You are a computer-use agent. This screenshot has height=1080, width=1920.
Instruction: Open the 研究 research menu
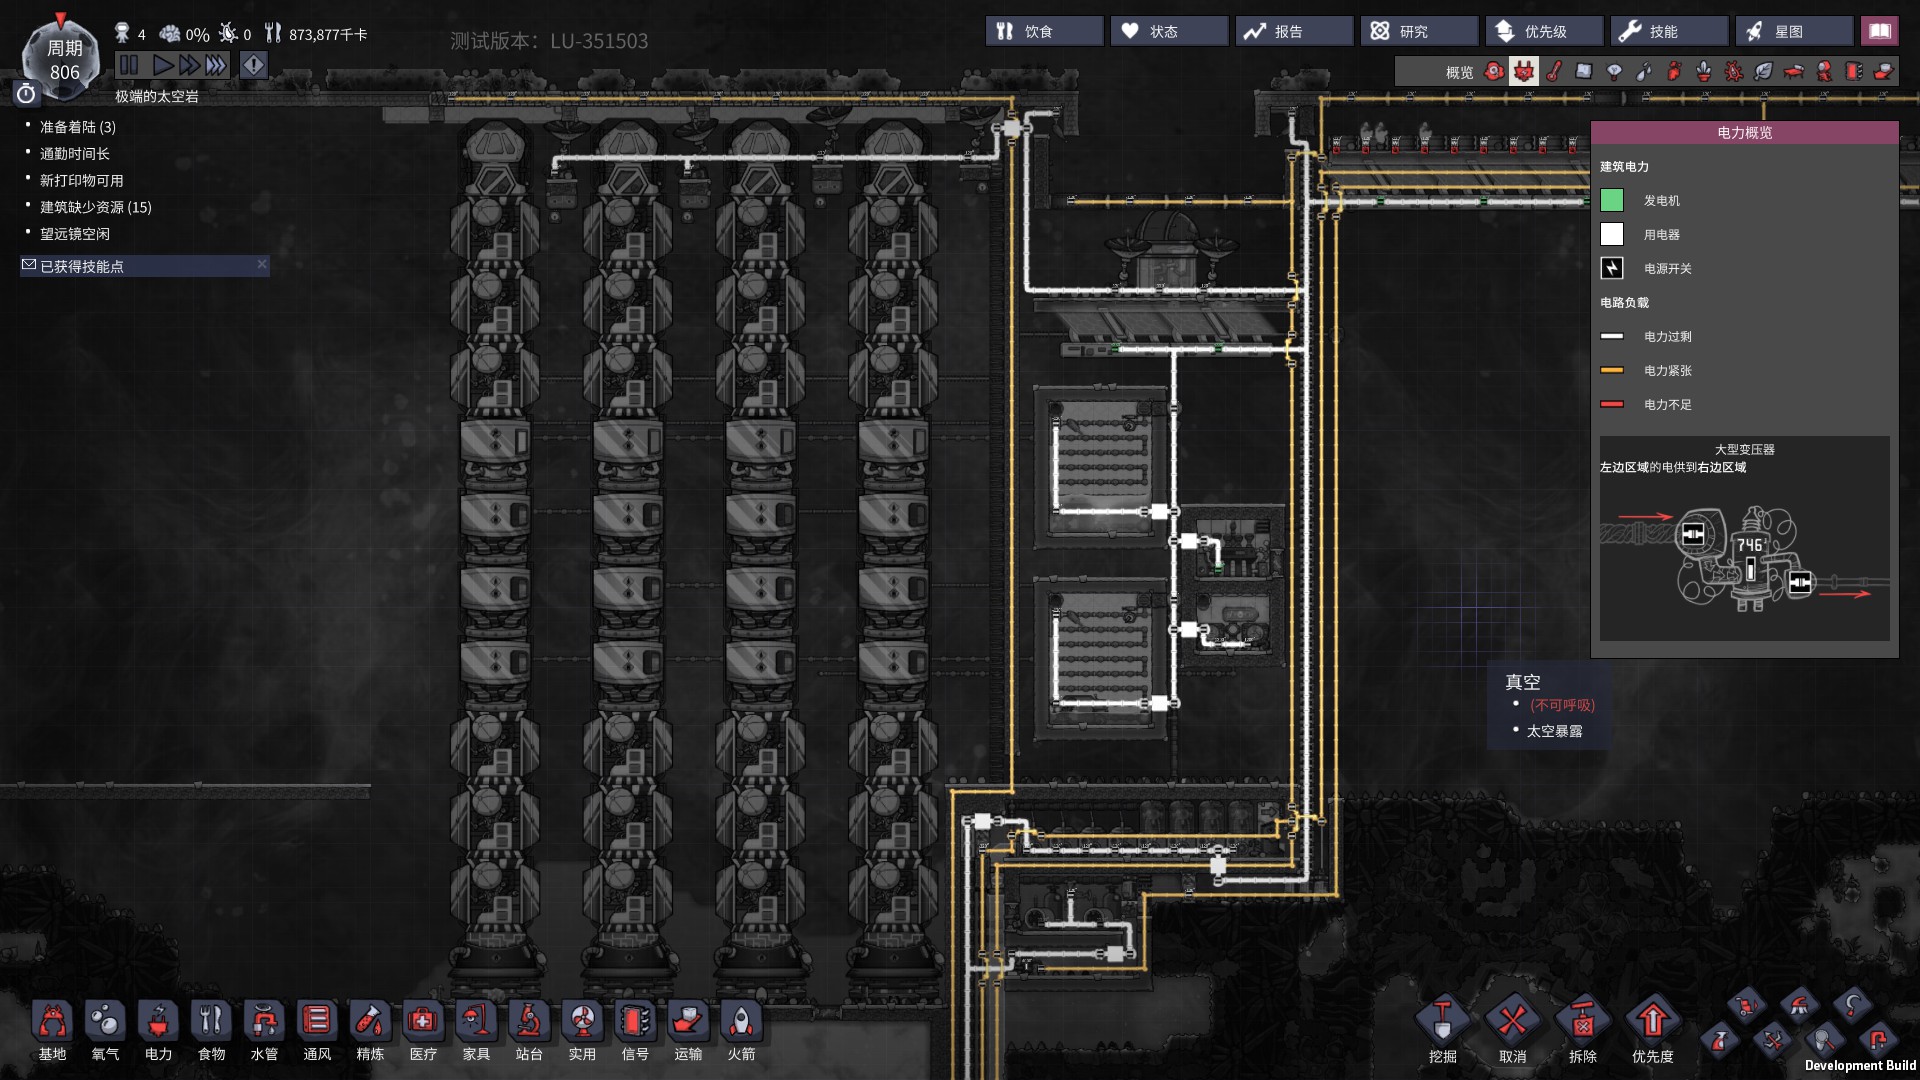click(1417, 31)
